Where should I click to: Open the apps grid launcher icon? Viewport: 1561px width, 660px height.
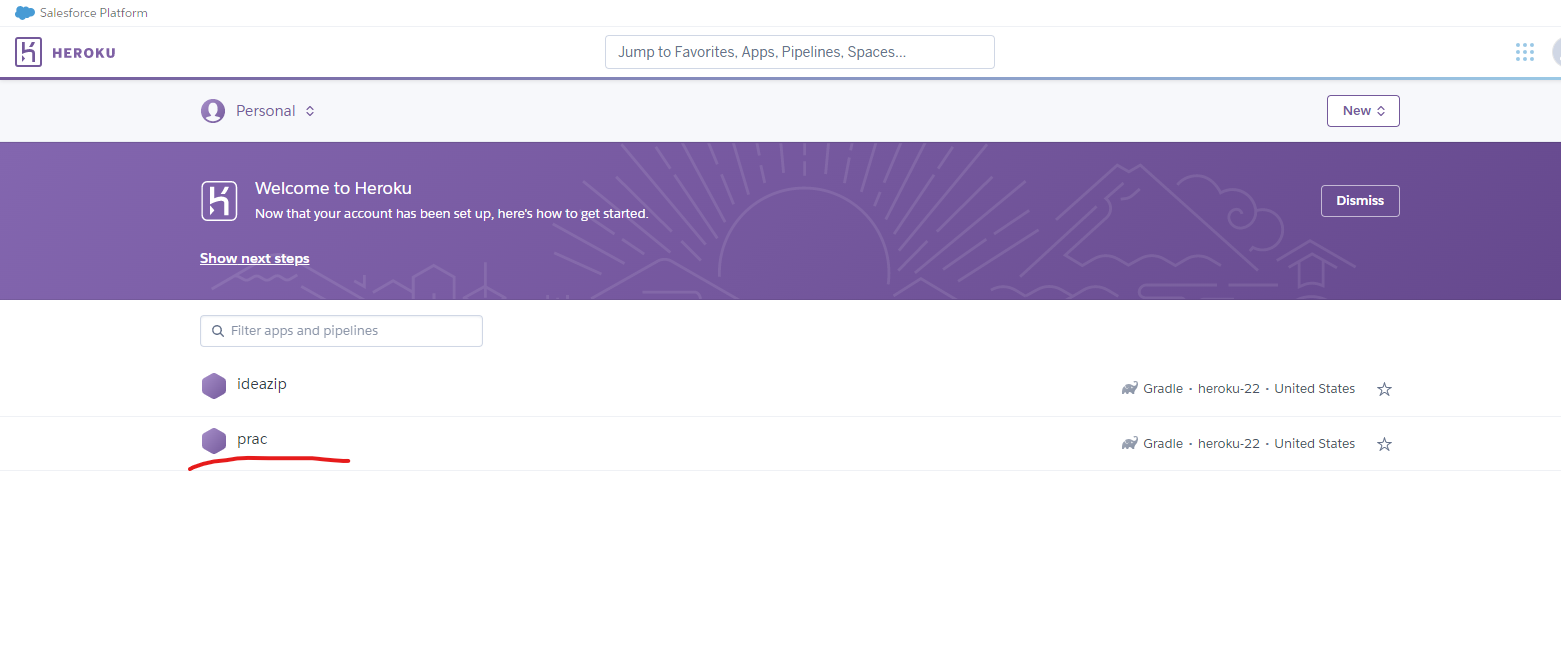[x=1524, y=52]
